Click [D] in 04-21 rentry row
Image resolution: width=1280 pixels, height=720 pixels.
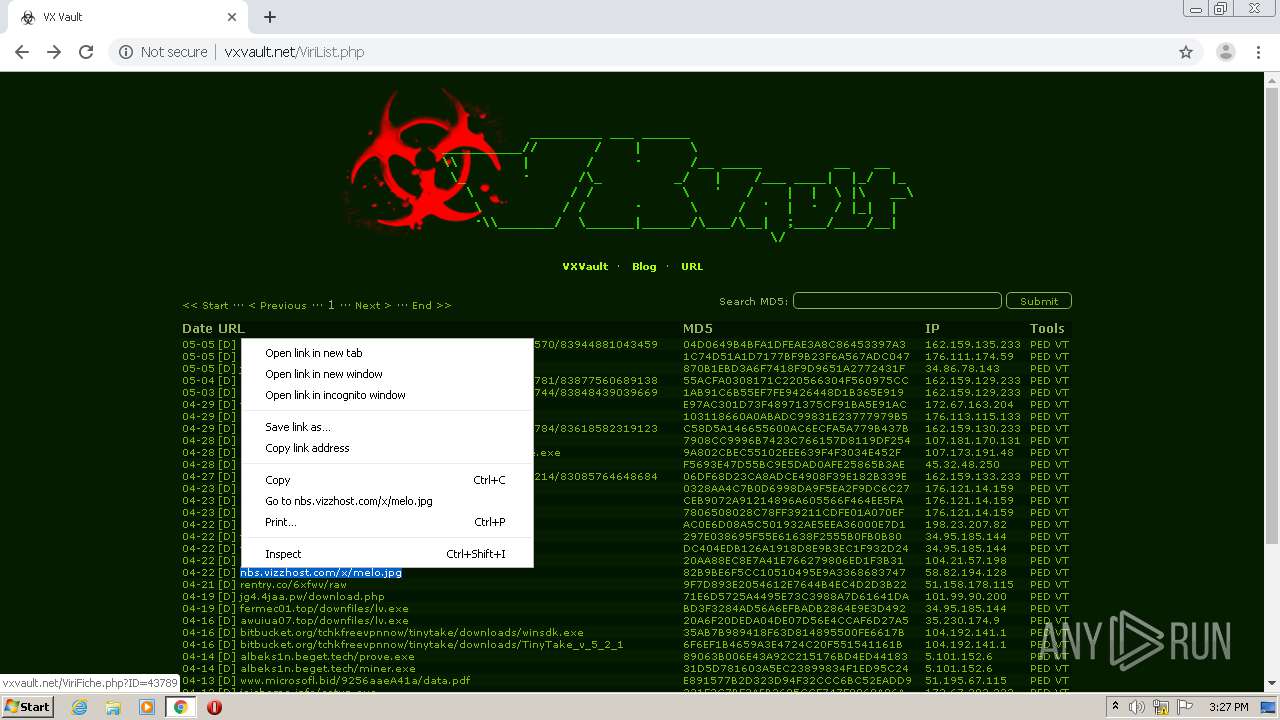click(x=227, y=585)
